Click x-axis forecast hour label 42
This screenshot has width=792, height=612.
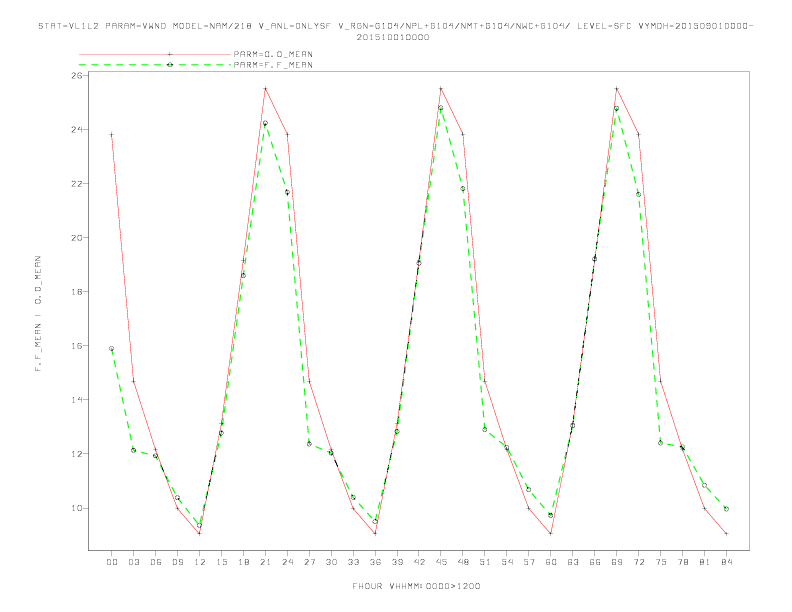419,562
